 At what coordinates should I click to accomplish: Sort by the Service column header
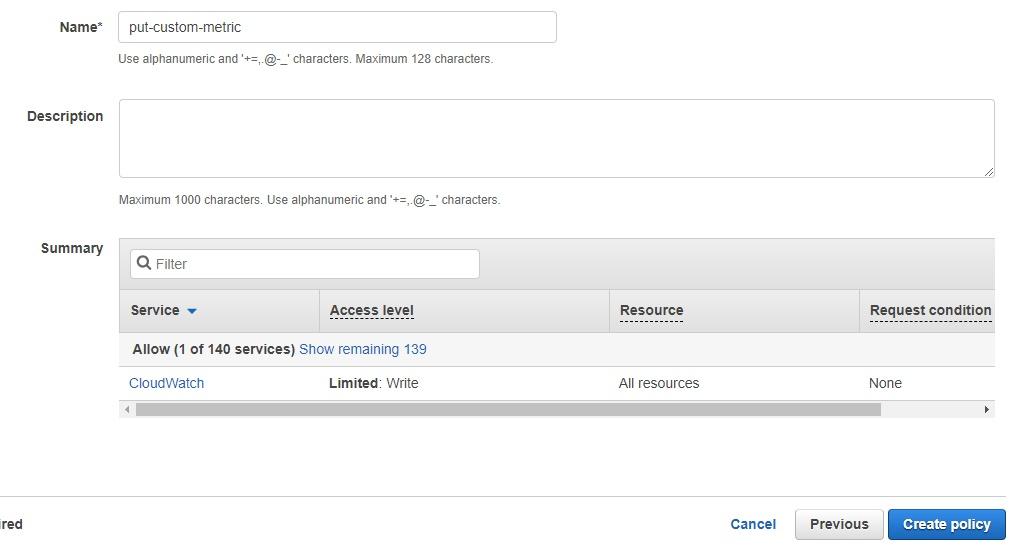(155, 310)
